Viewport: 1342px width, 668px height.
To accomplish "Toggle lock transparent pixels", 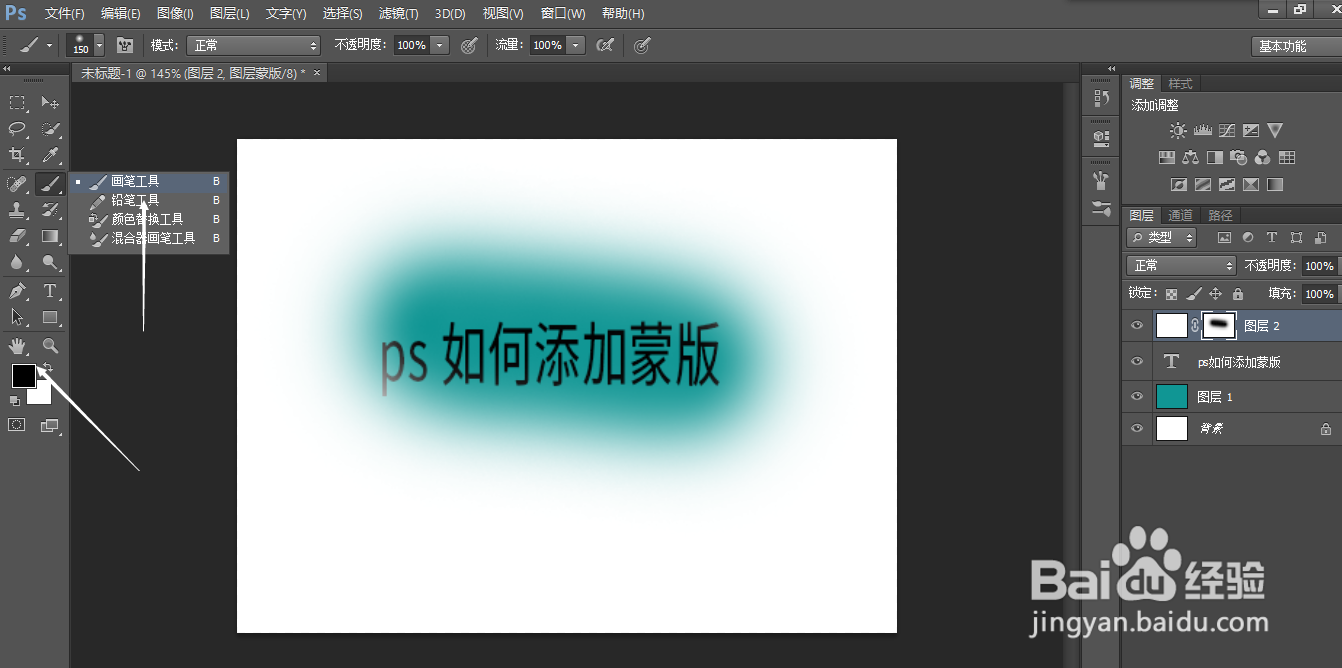I will pyautogui.click(x=1171, y=294).
